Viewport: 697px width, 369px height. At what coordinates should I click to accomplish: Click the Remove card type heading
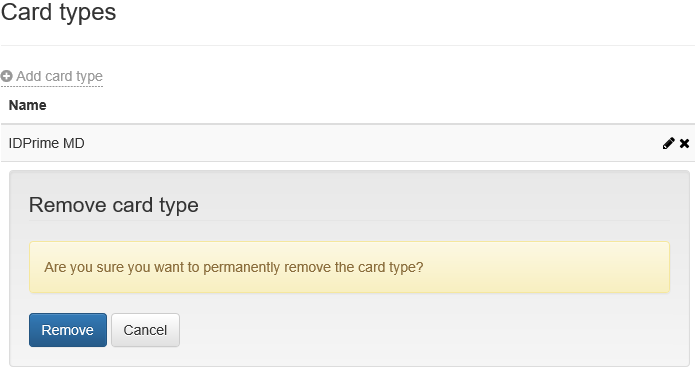click(114, 205)
